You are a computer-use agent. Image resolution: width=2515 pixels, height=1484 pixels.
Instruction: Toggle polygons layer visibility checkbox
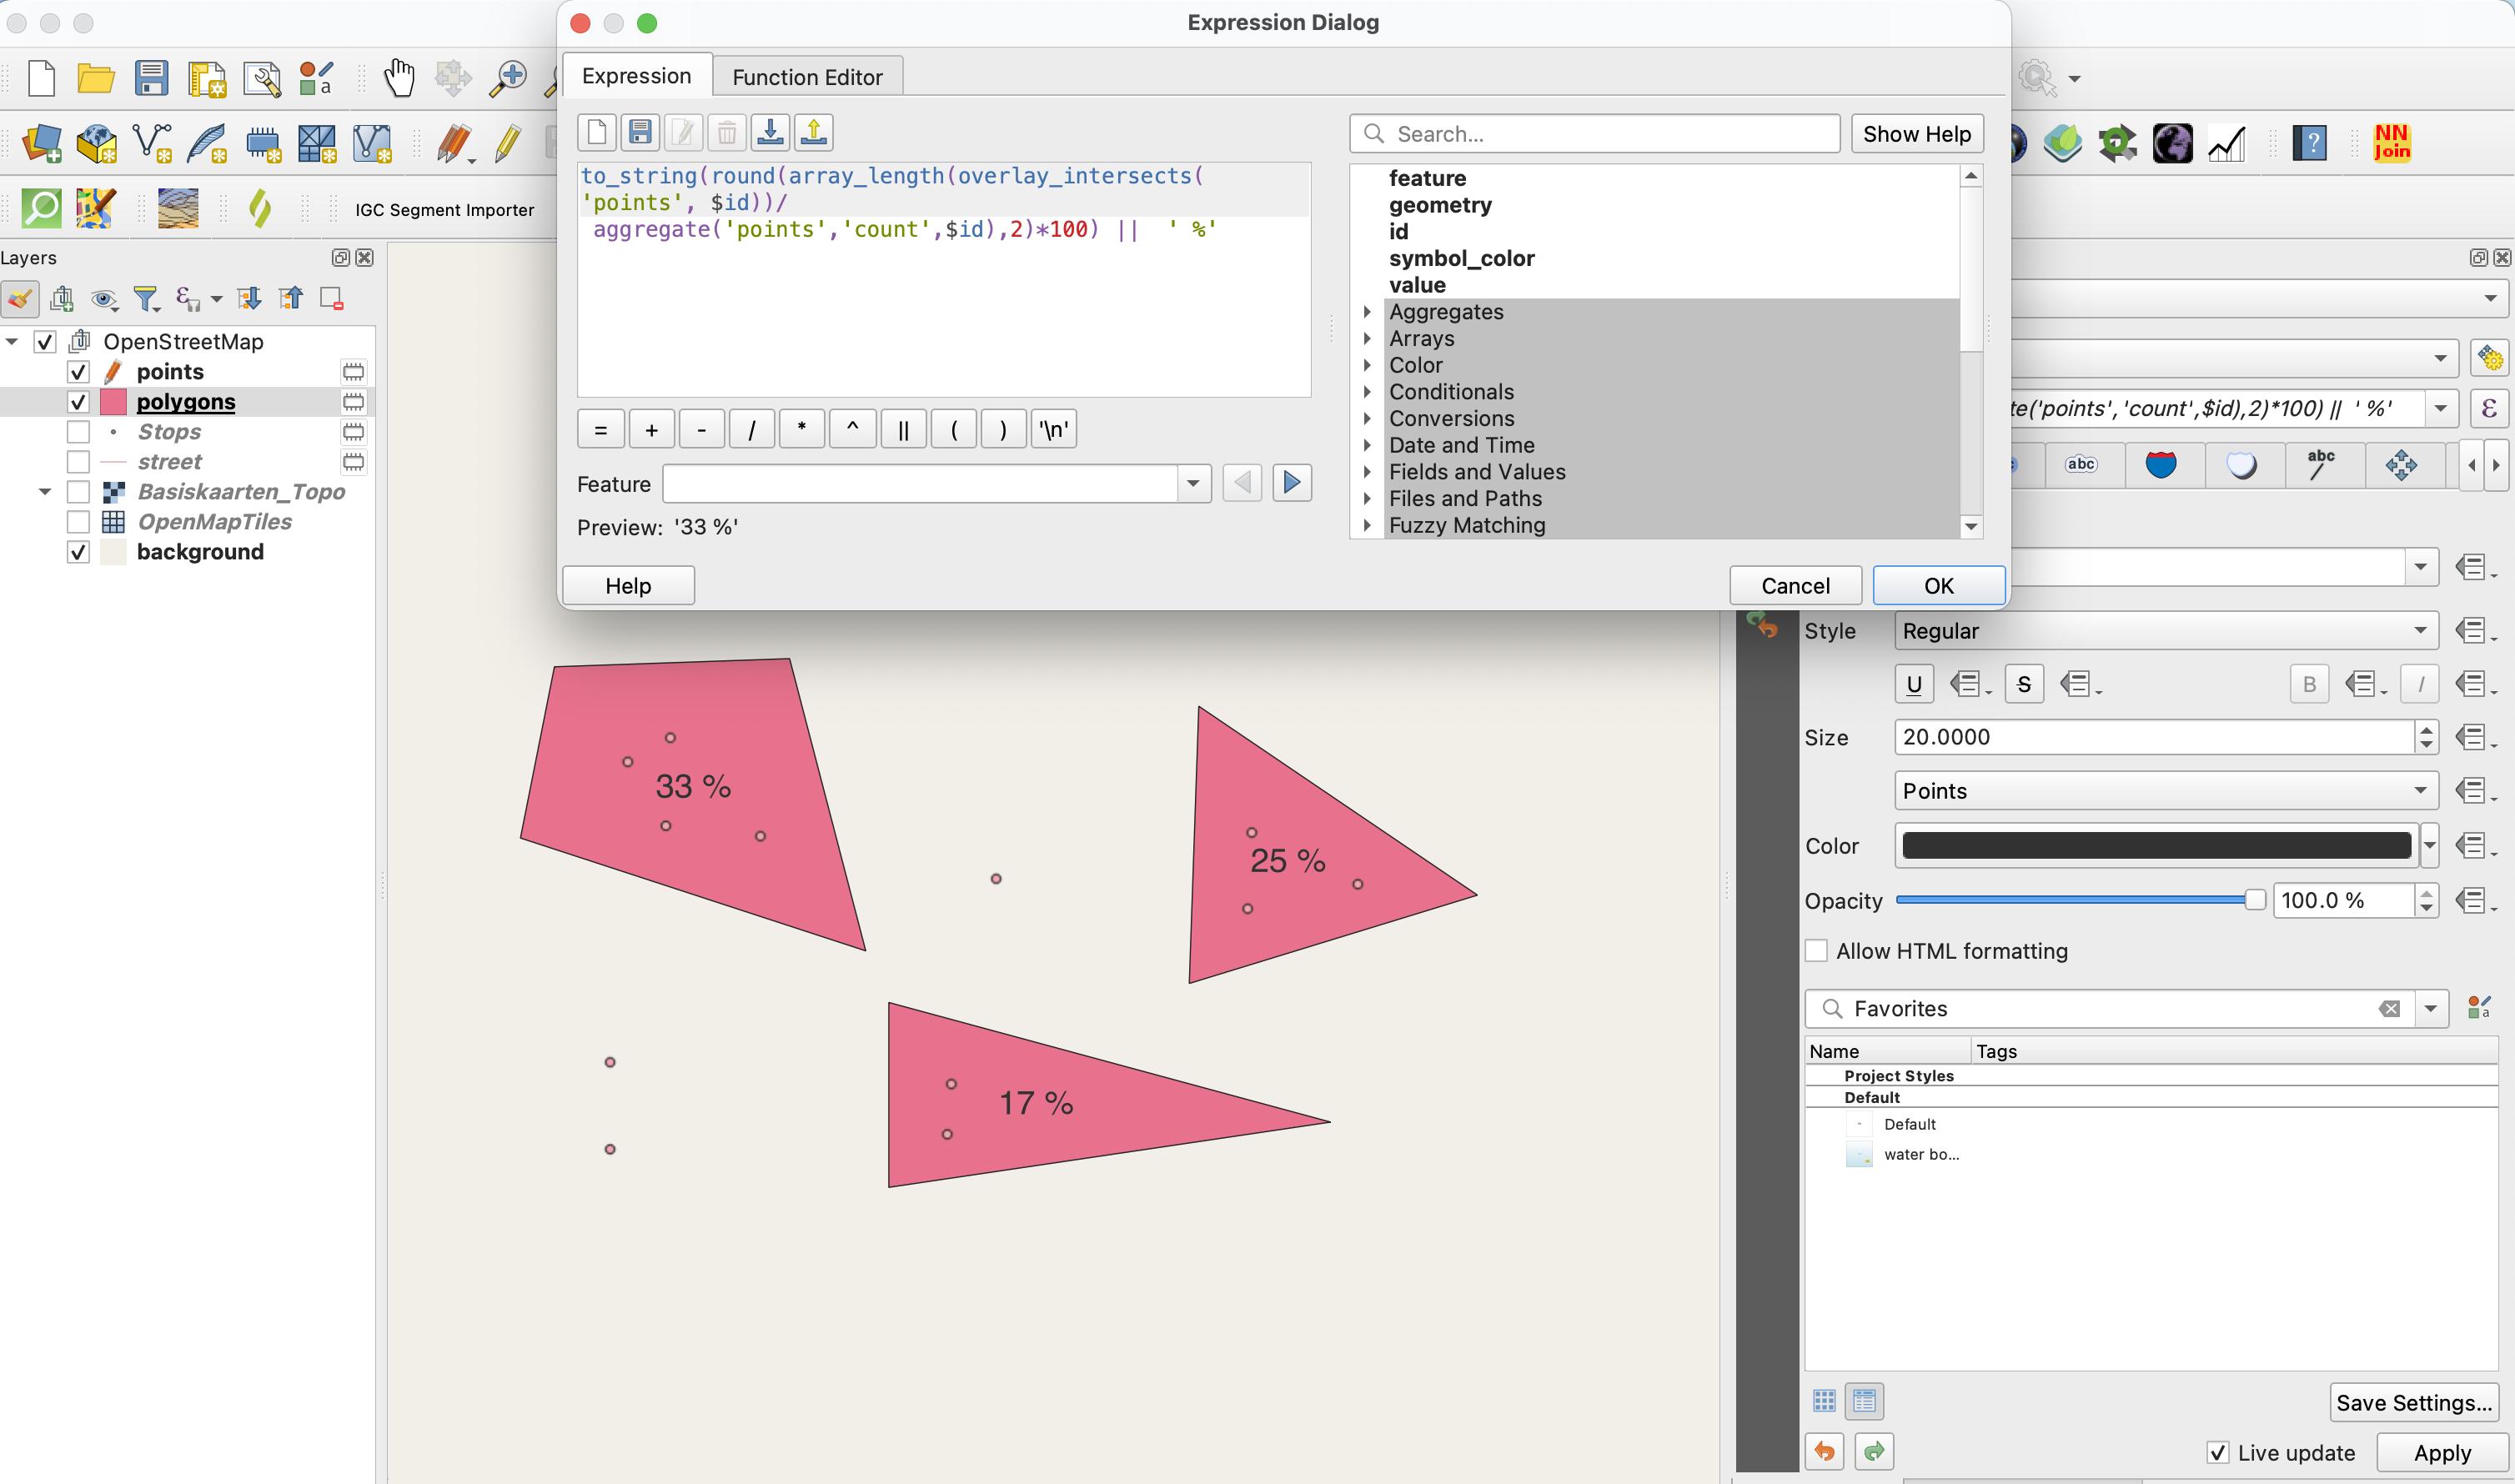pyautogui.click(x=78, y=402)
